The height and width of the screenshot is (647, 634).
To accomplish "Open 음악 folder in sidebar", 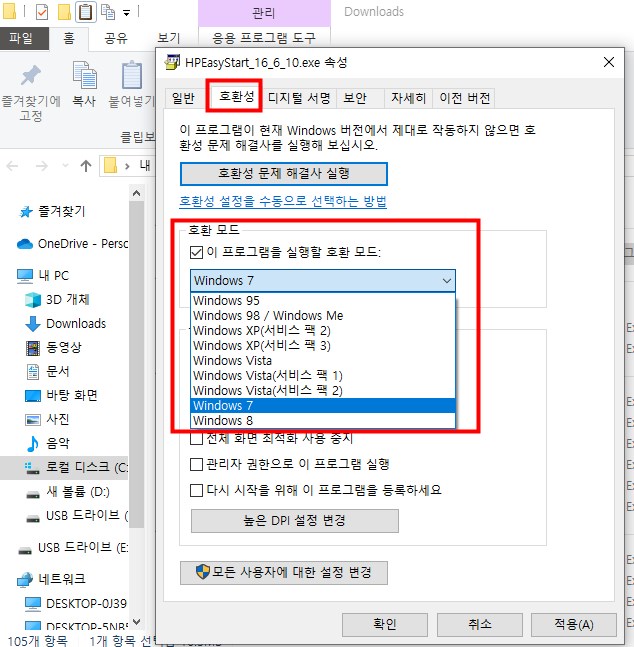I will tap(47, 443).
